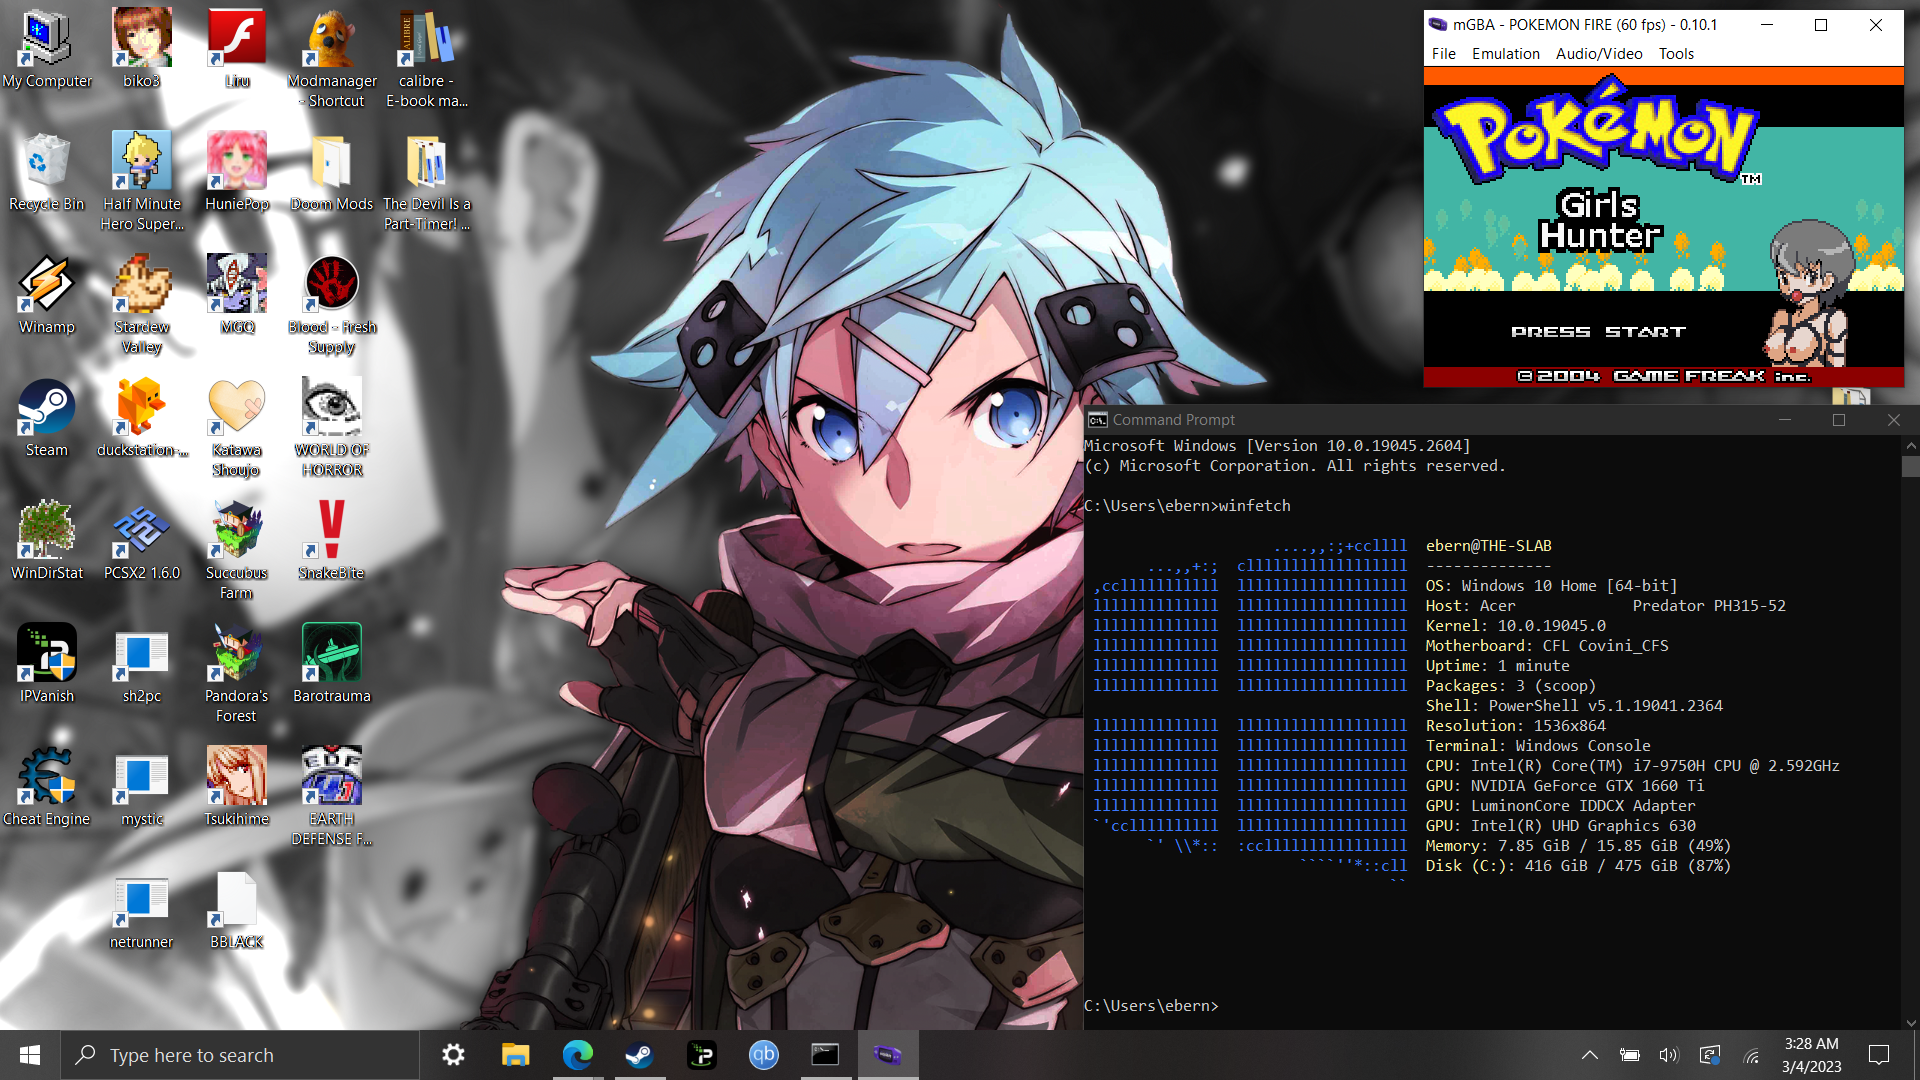1920x1080 pixels.
Task: Launch Blood Fresh Supply shortcut
Action: coord(332,304)
